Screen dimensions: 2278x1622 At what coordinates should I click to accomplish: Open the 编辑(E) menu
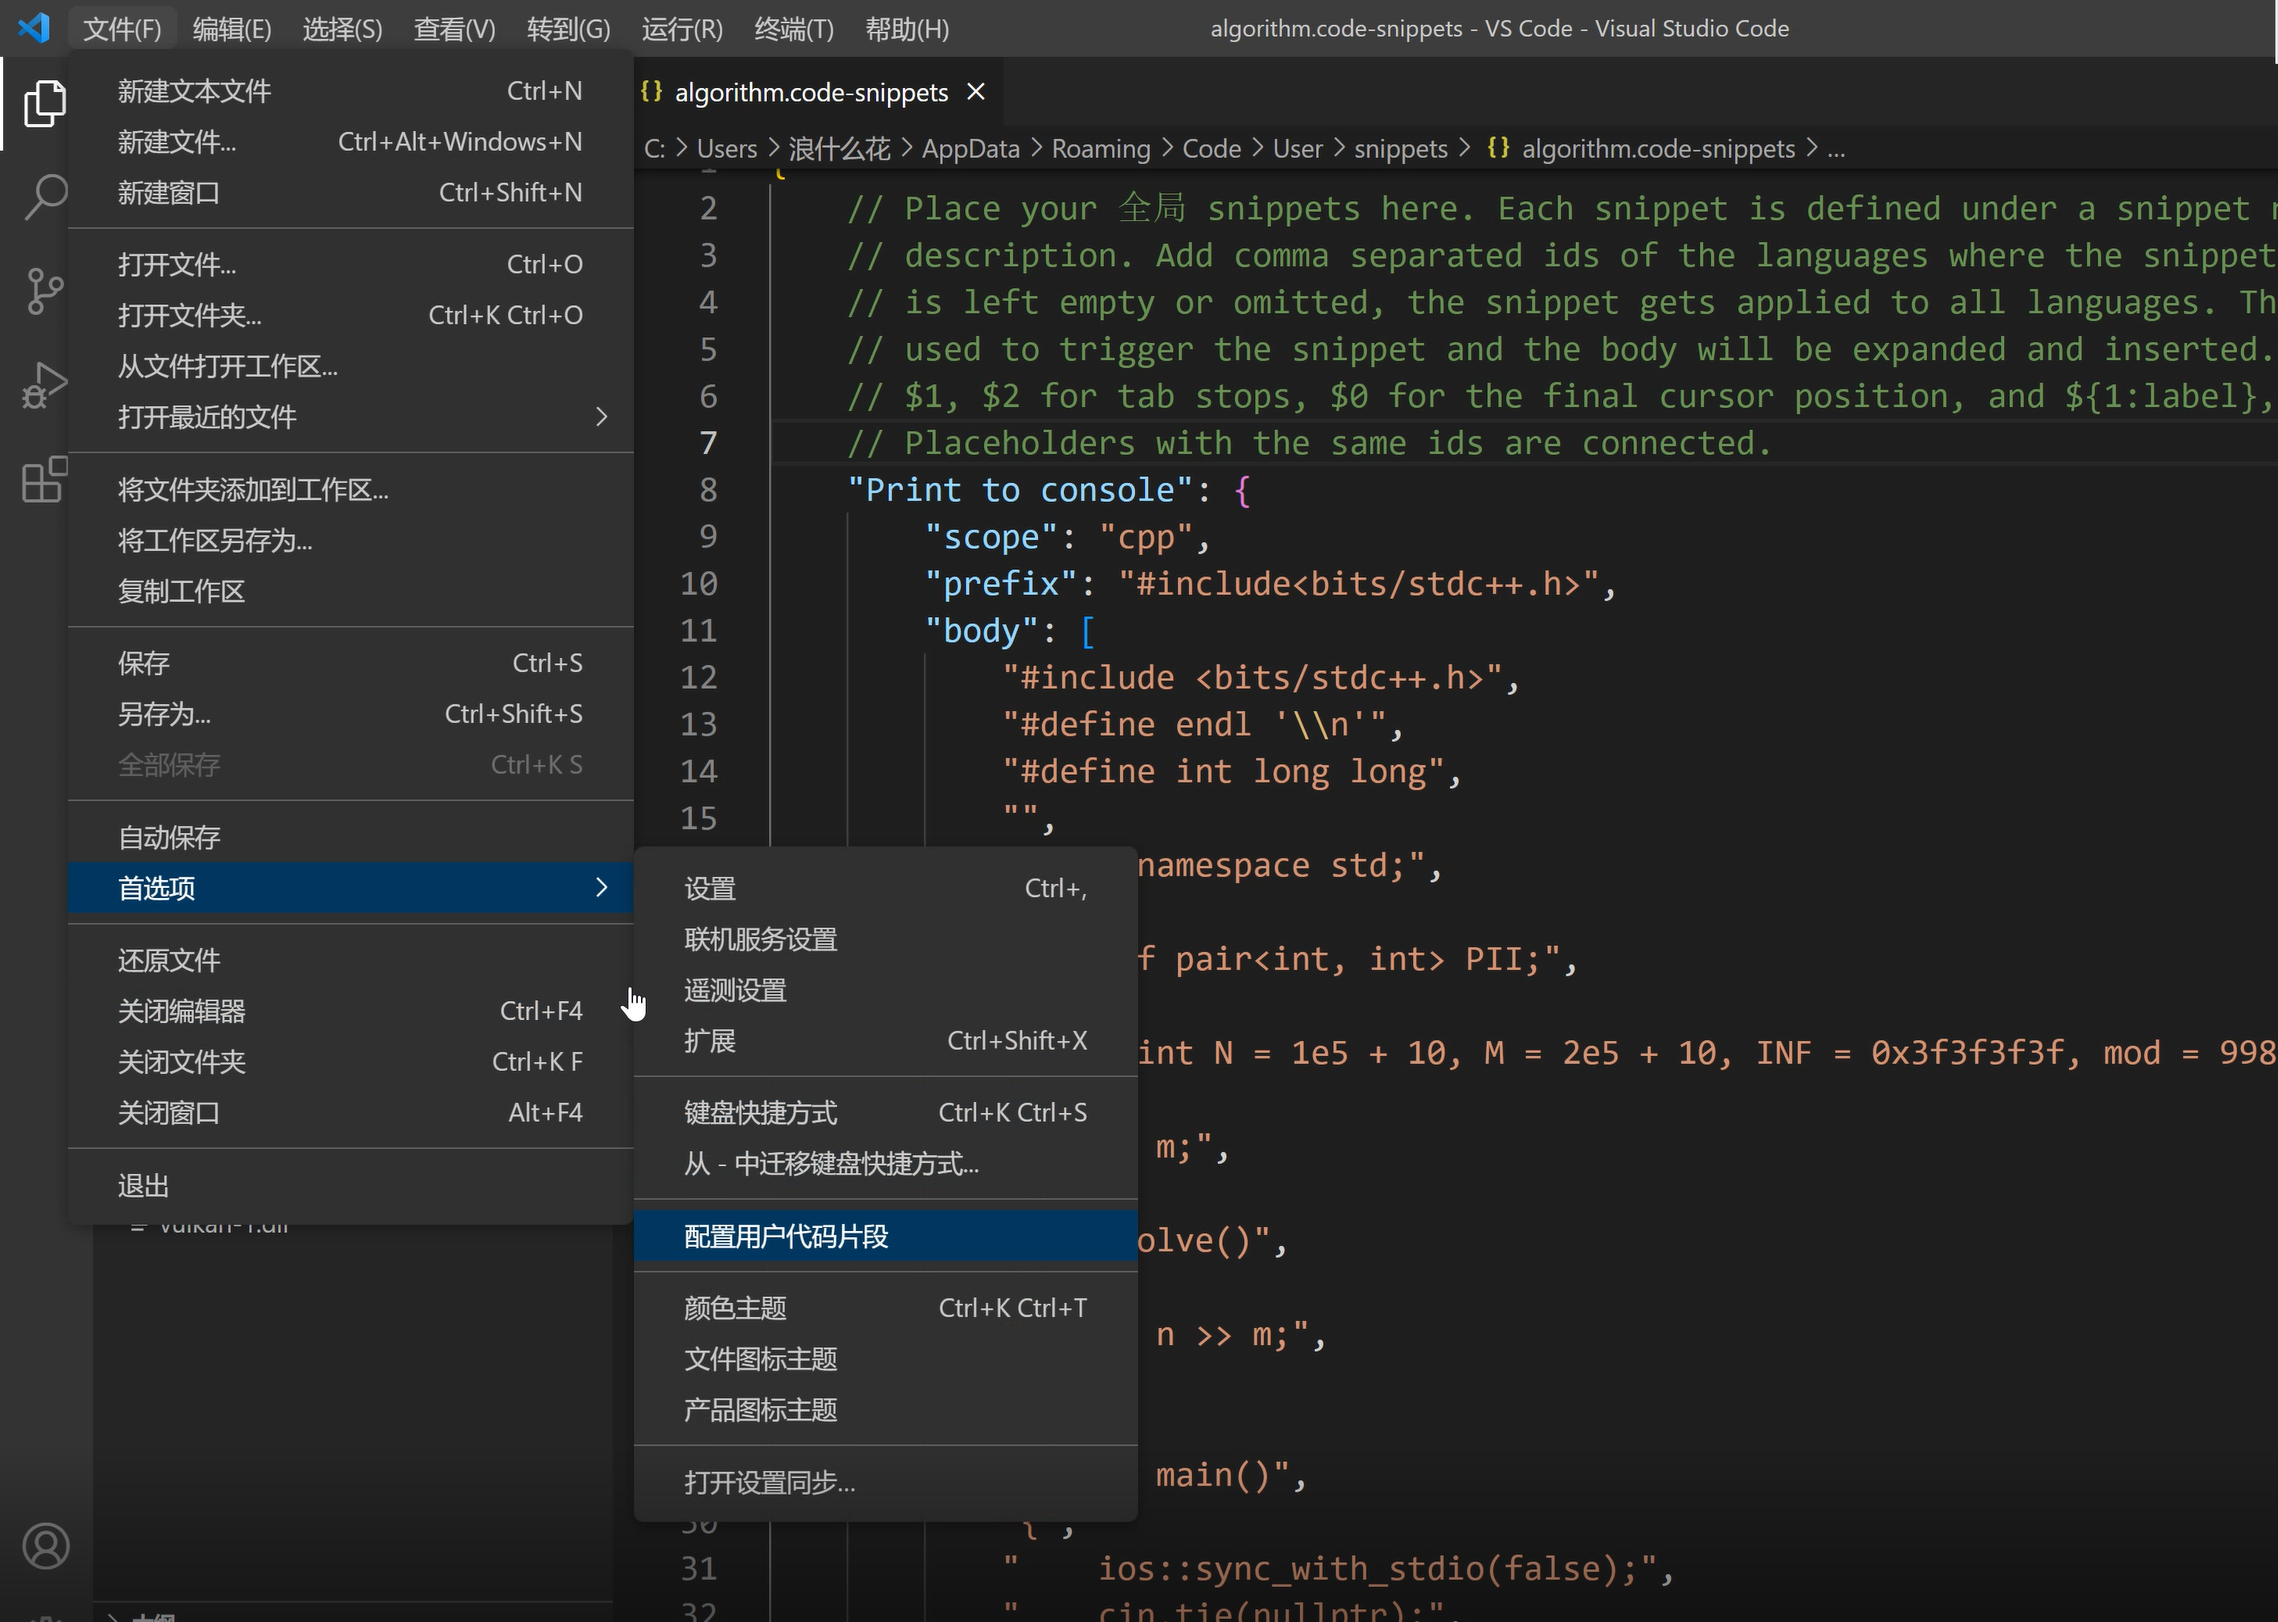point(232,29)
